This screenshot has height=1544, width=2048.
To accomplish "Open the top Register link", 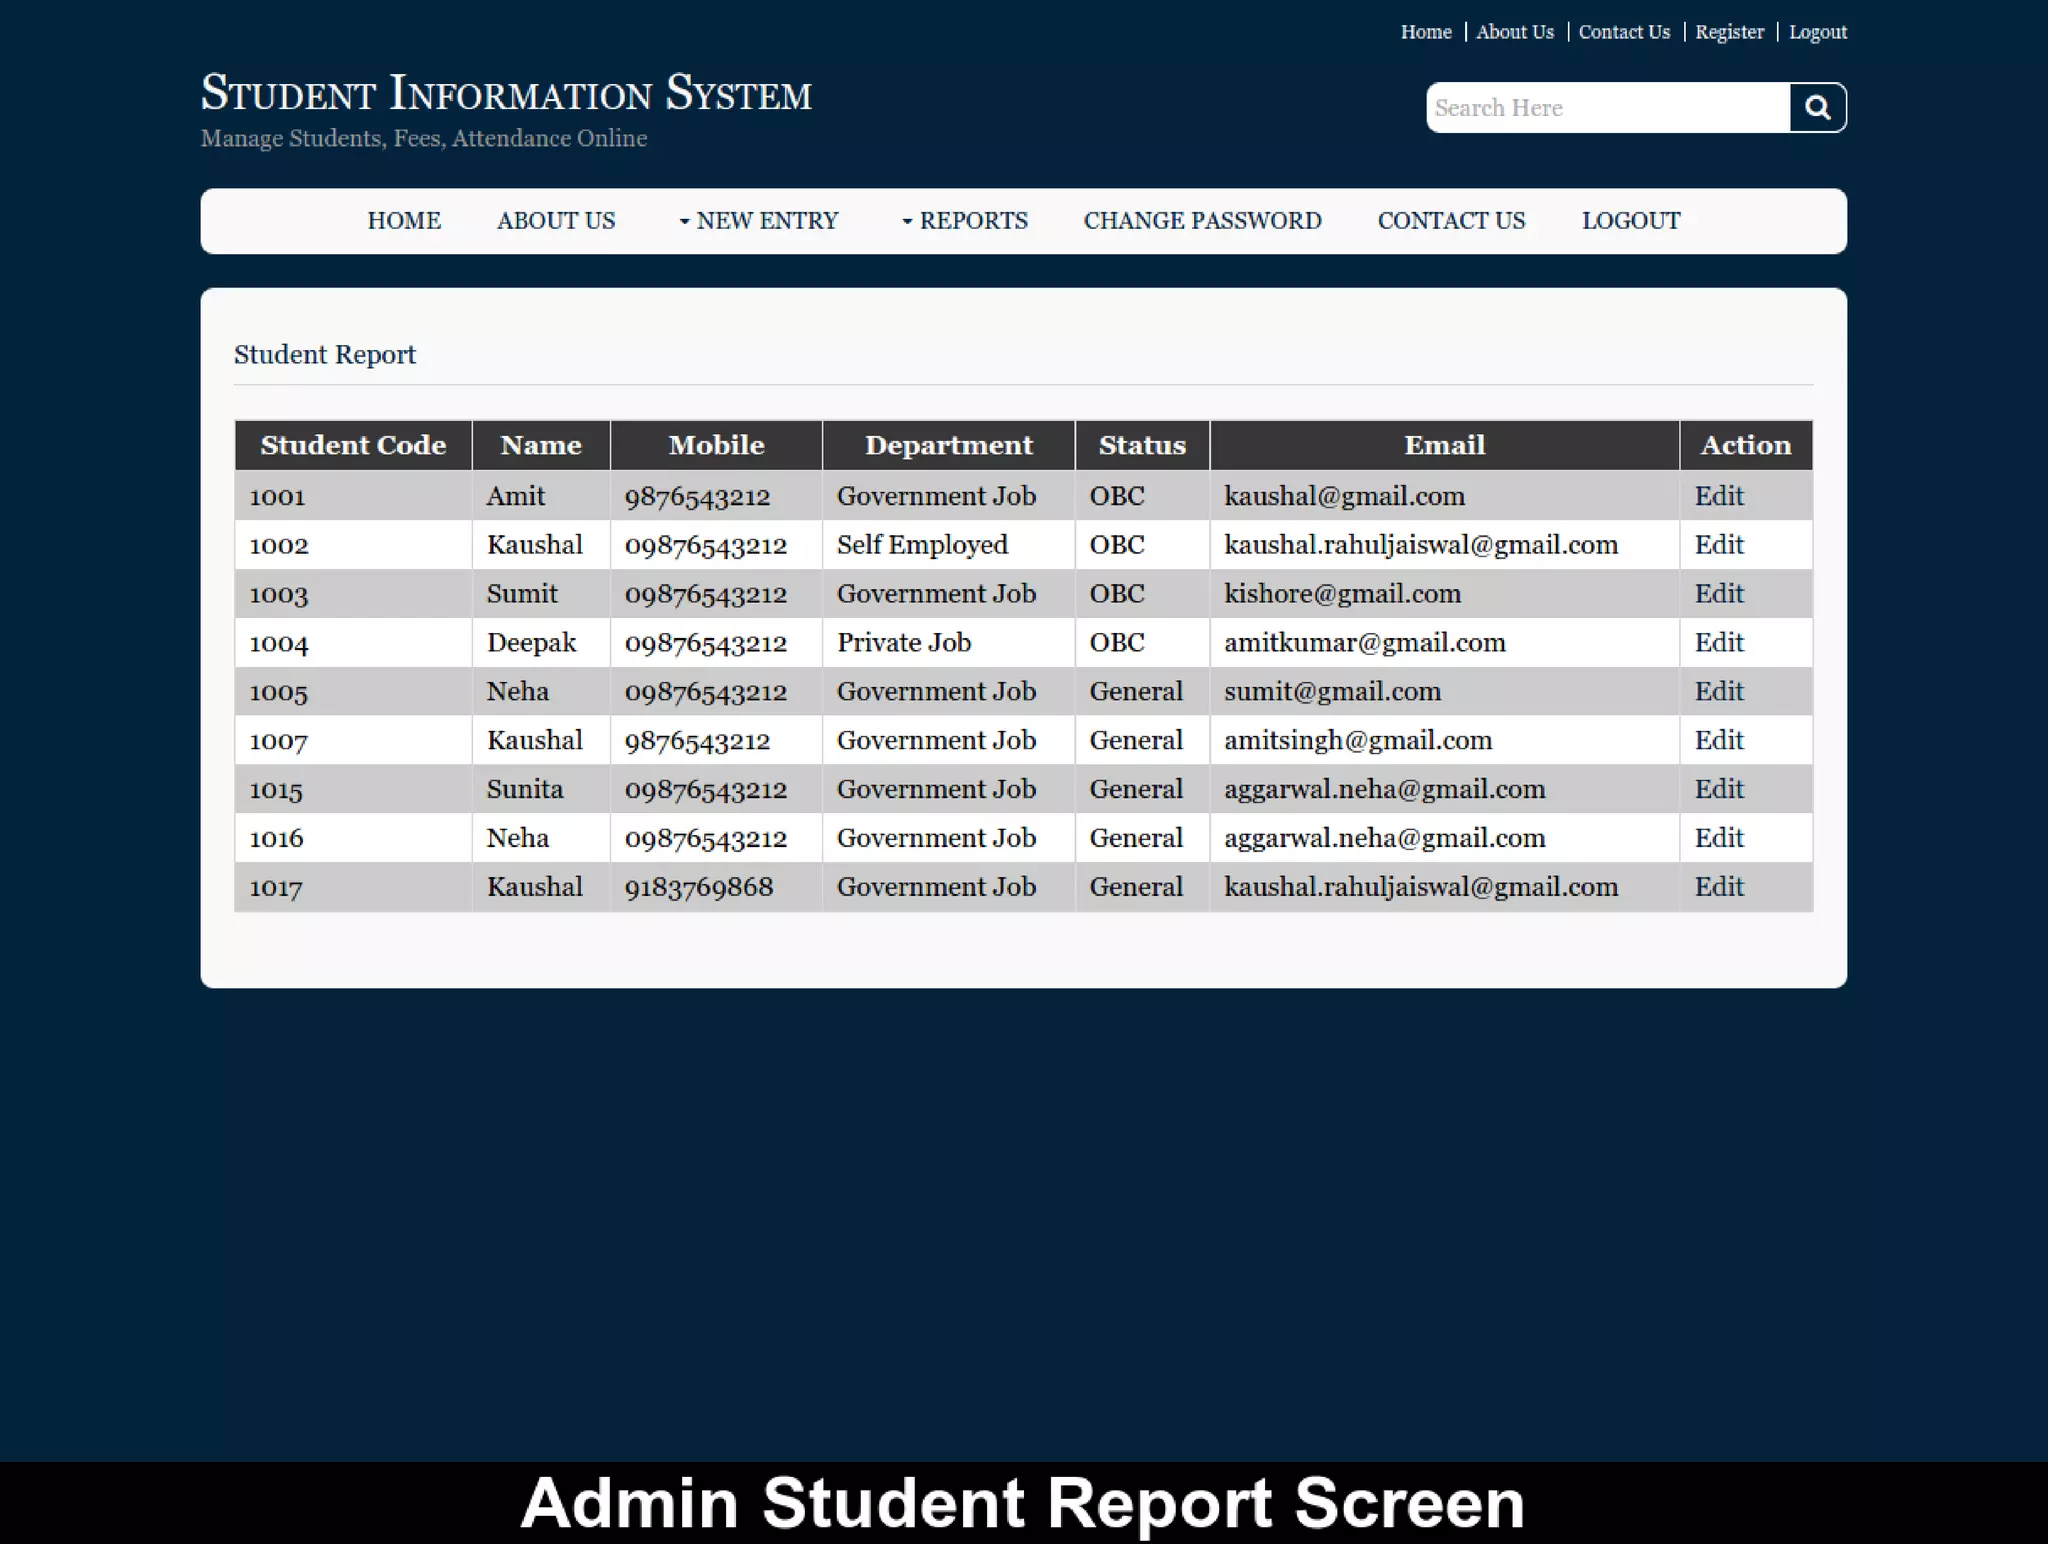I will [x=1729, y=32].
